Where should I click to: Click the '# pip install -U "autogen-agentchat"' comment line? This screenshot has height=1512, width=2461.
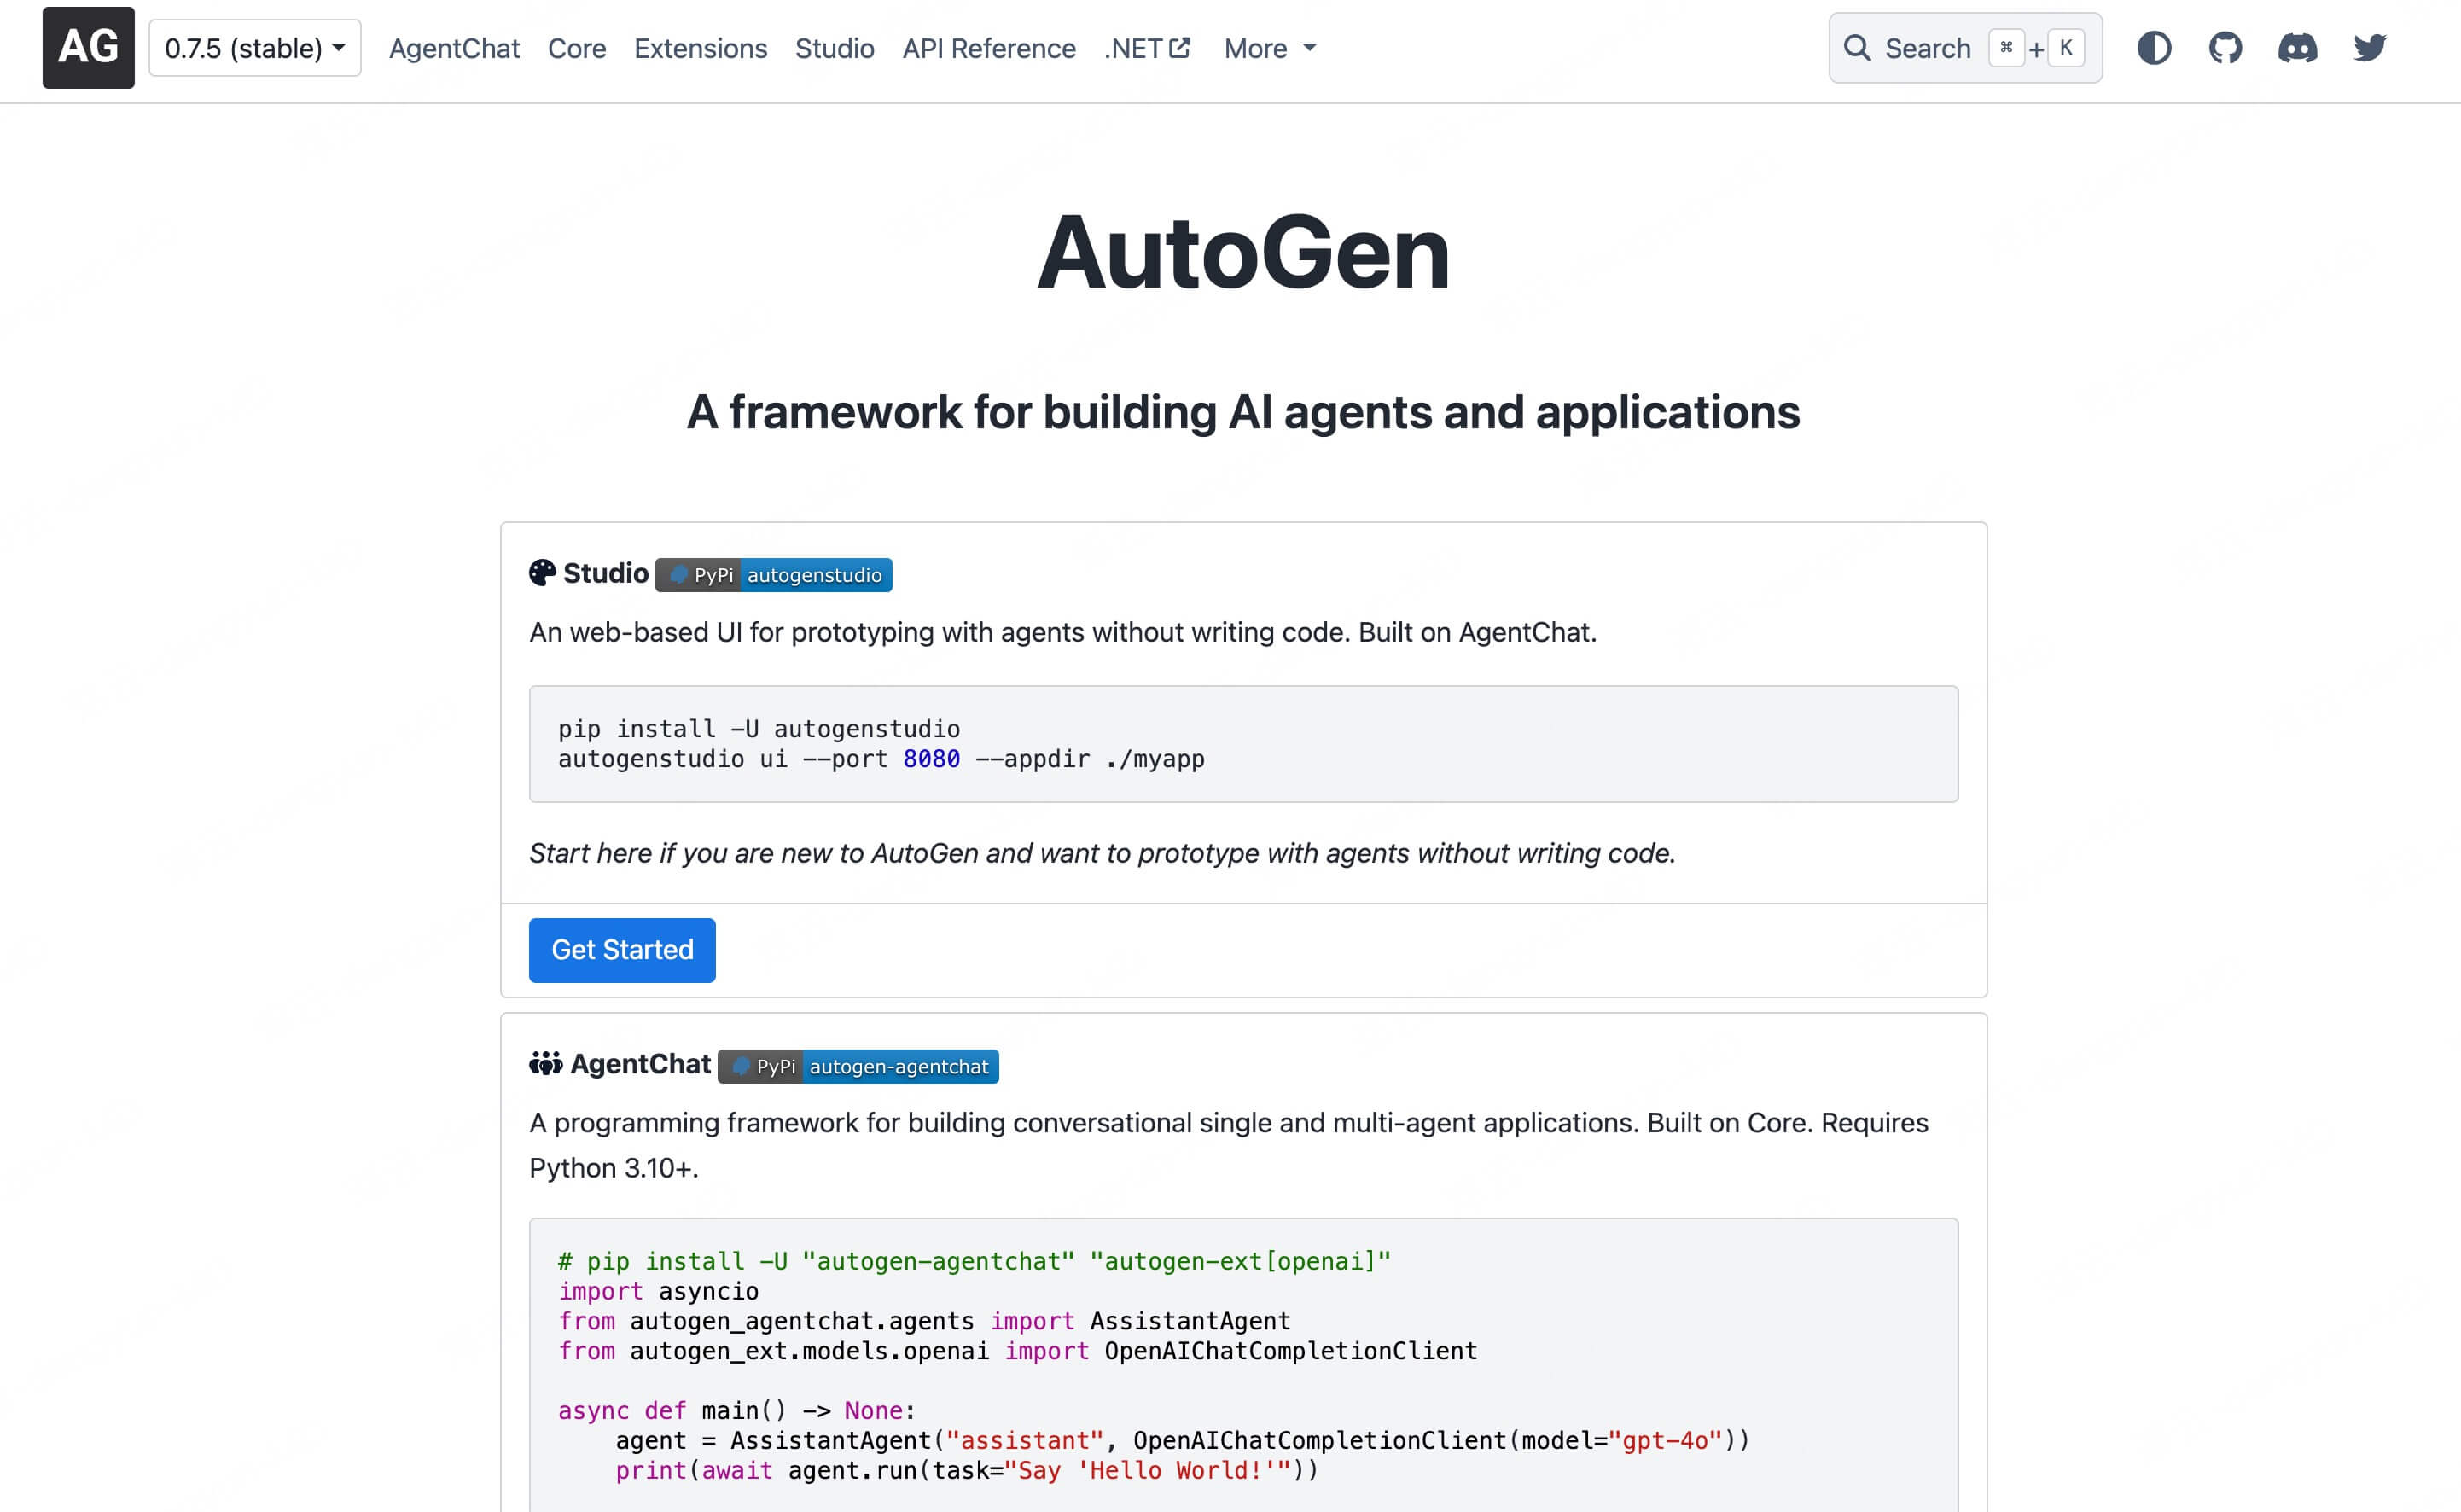pos(974,1261)
